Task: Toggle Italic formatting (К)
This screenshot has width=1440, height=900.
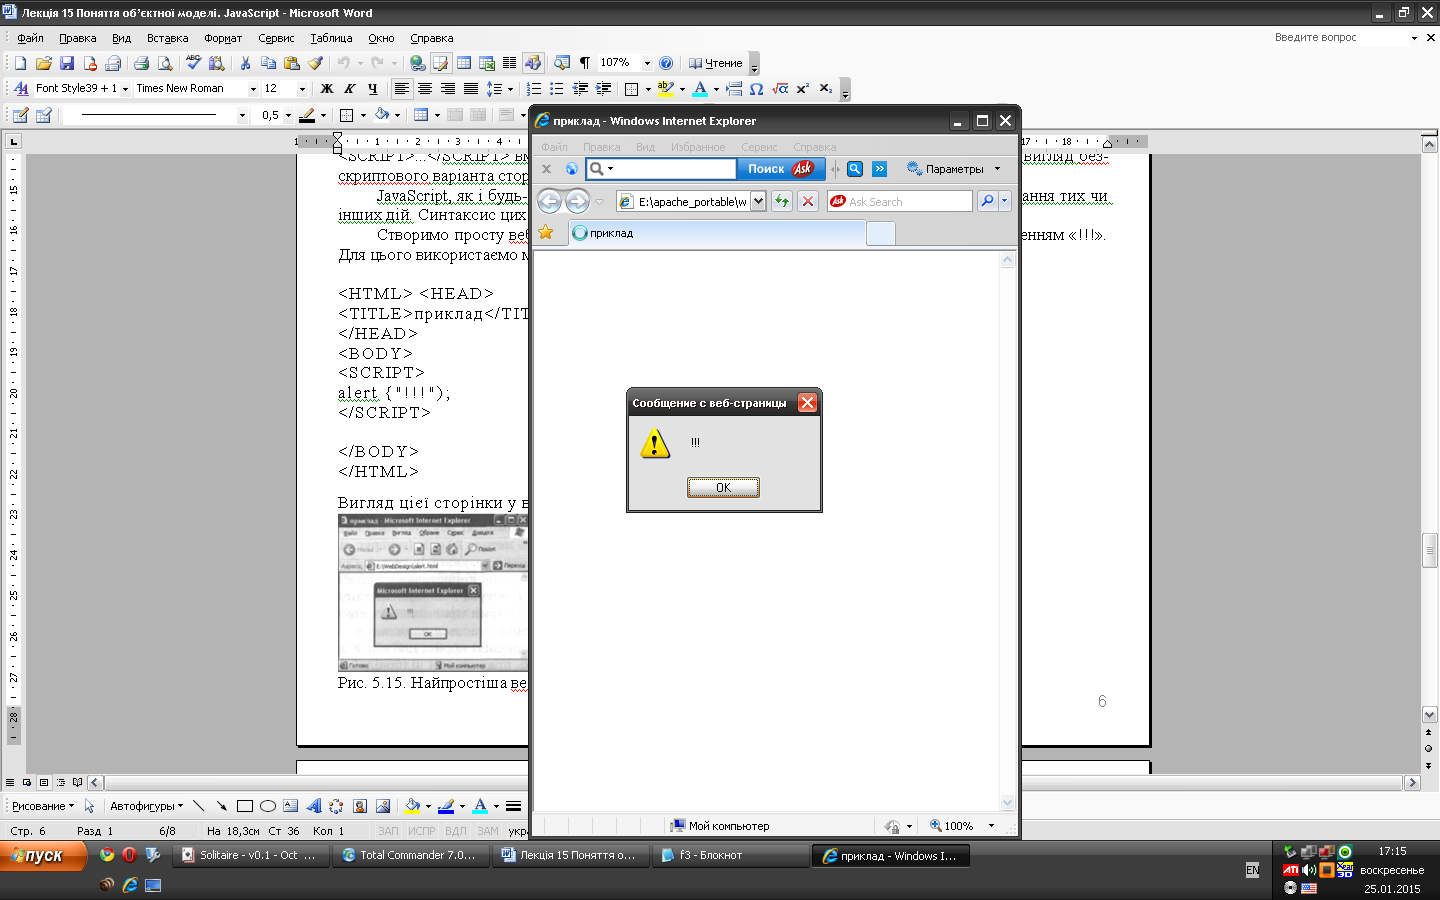Action: pyautogui.click(x=350, y=89)
